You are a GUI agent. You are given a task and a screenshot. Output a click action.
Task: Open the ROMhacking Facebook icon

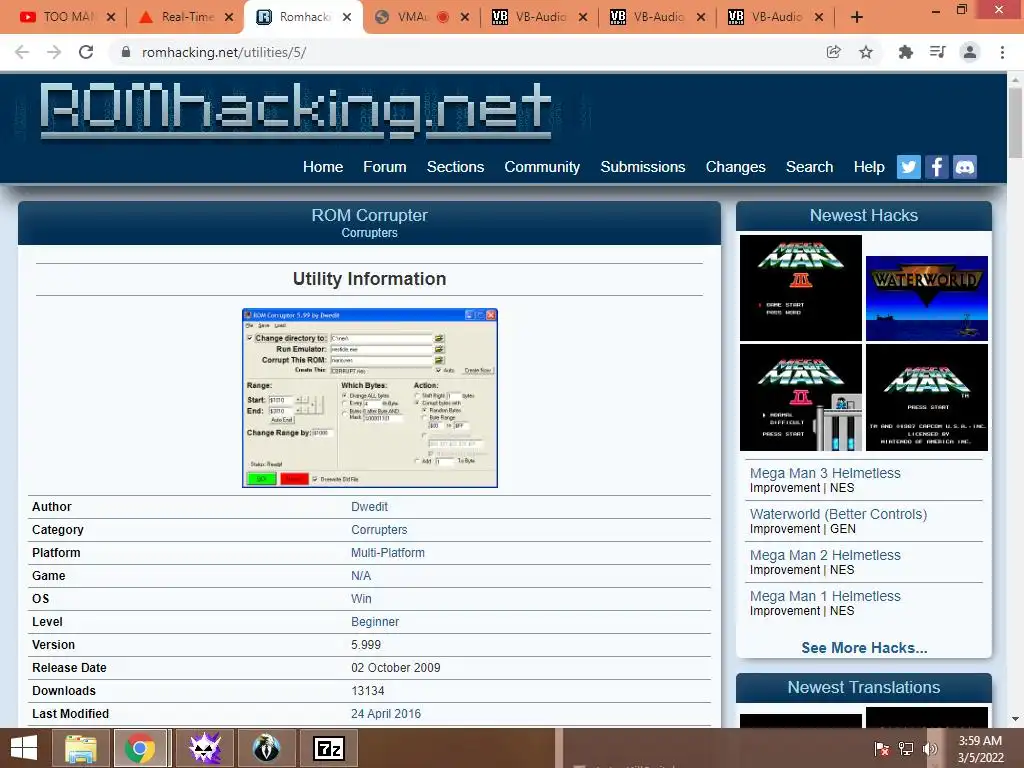[x=936, y=167]
